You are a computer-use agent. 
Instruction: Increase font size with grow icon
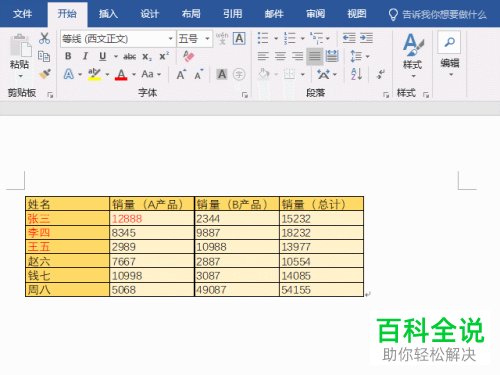pyautogui.click(x=181, y=74)
